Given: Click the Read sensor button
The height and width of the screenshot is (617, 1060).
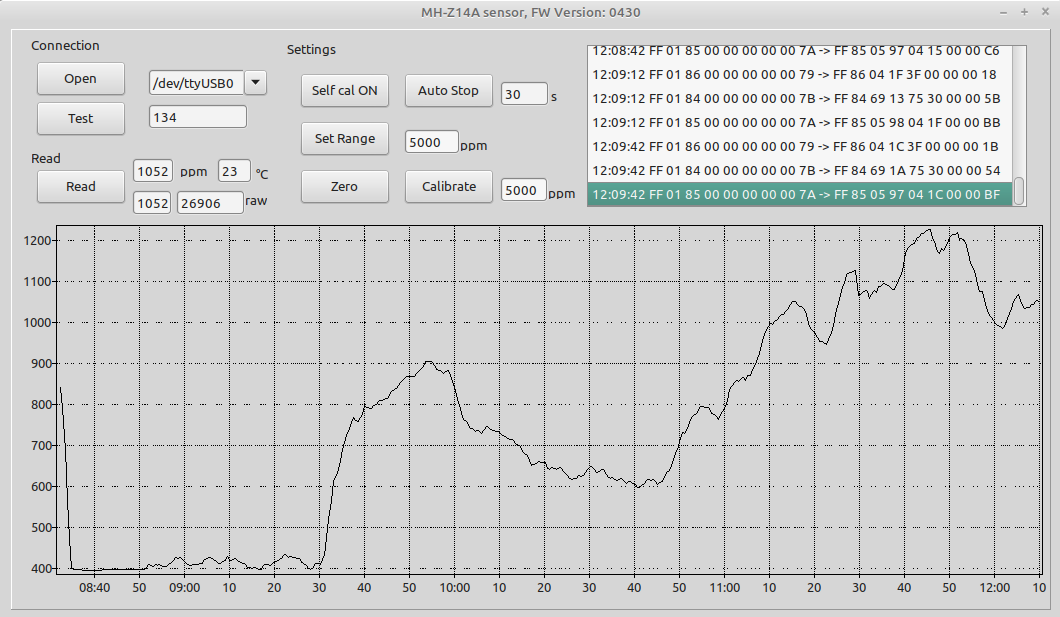Looking at the screenshot, I should 81,186.
